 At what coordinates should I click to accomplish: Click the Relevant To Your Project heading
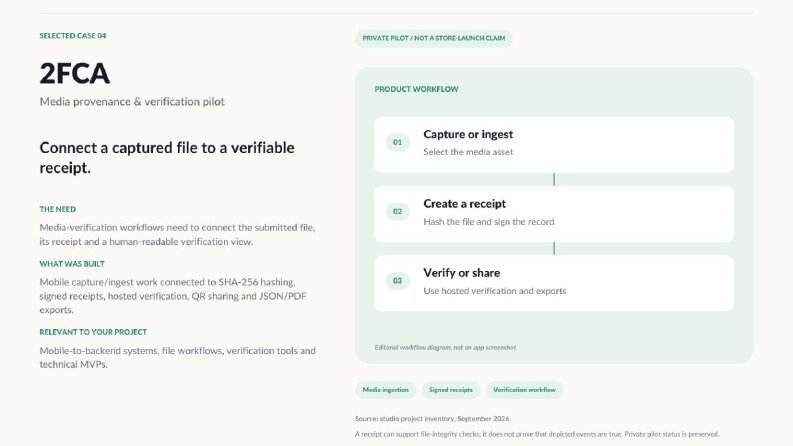pos(93,332)
